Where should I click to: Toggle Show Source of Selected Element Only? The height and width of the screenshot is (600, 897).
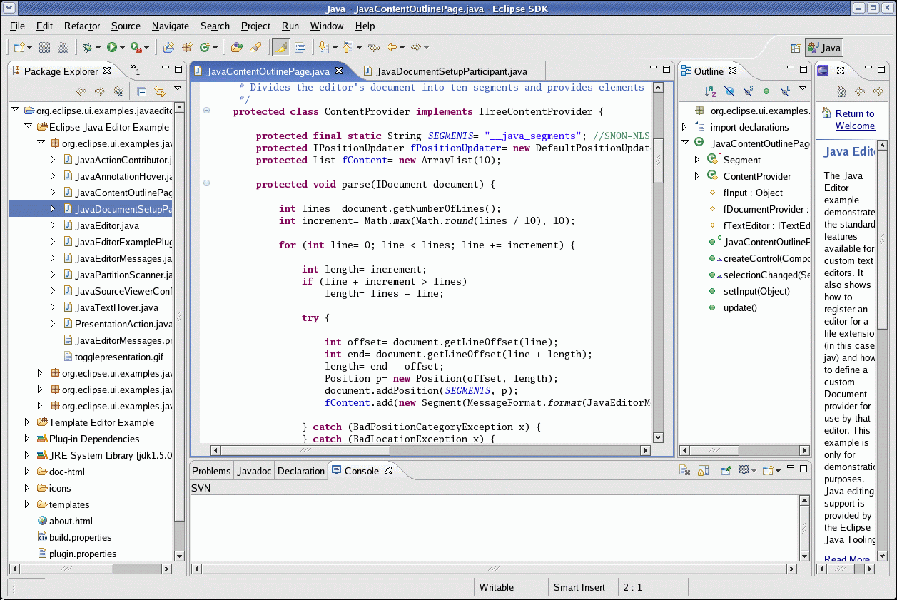[300, 47]
